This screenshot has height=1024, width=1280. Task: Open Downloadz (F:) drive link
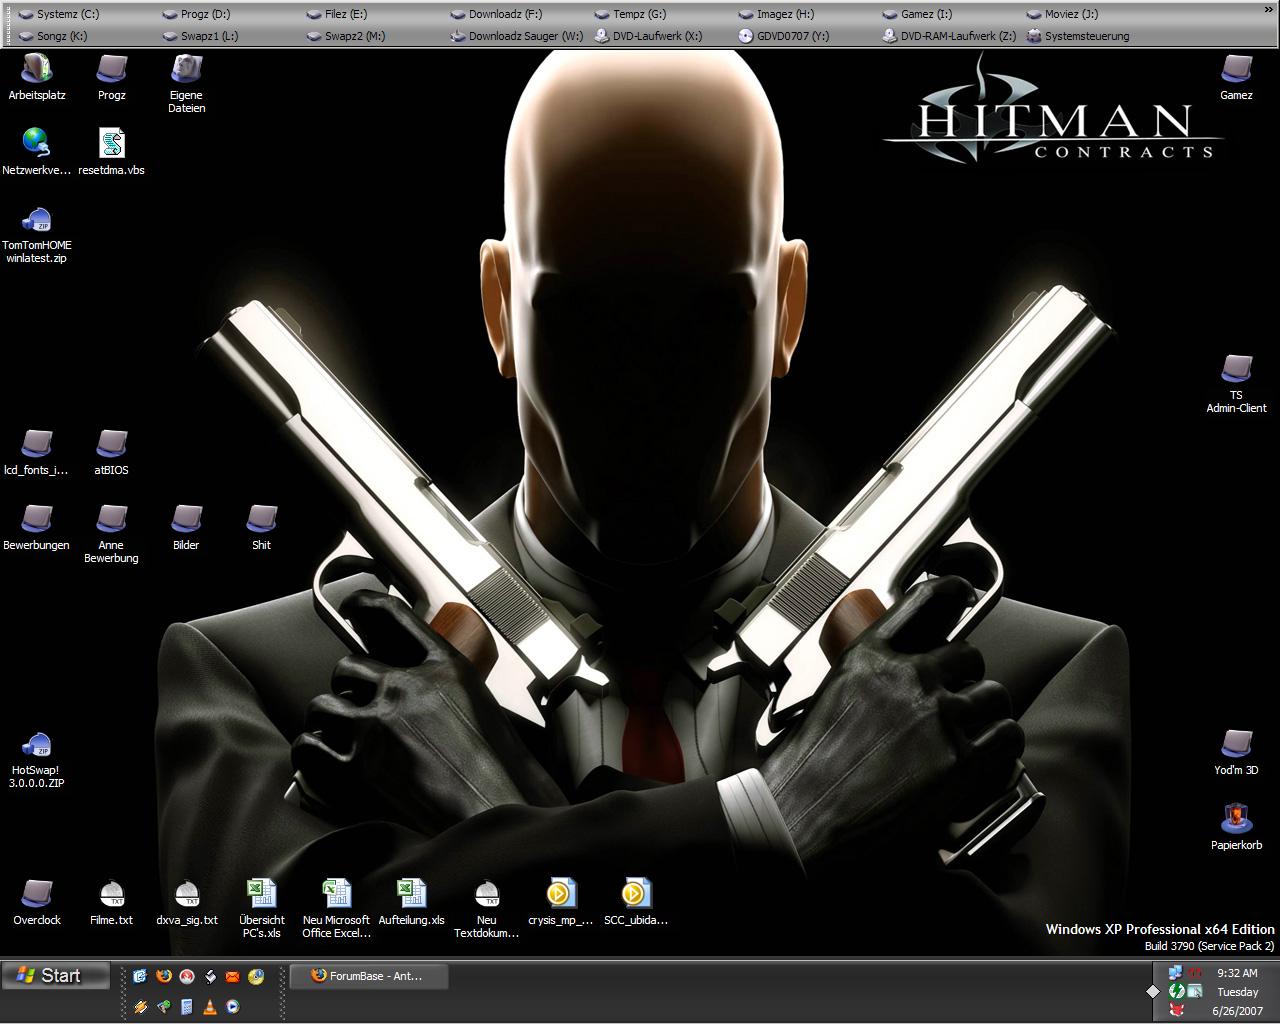click(x=496, y=14)
